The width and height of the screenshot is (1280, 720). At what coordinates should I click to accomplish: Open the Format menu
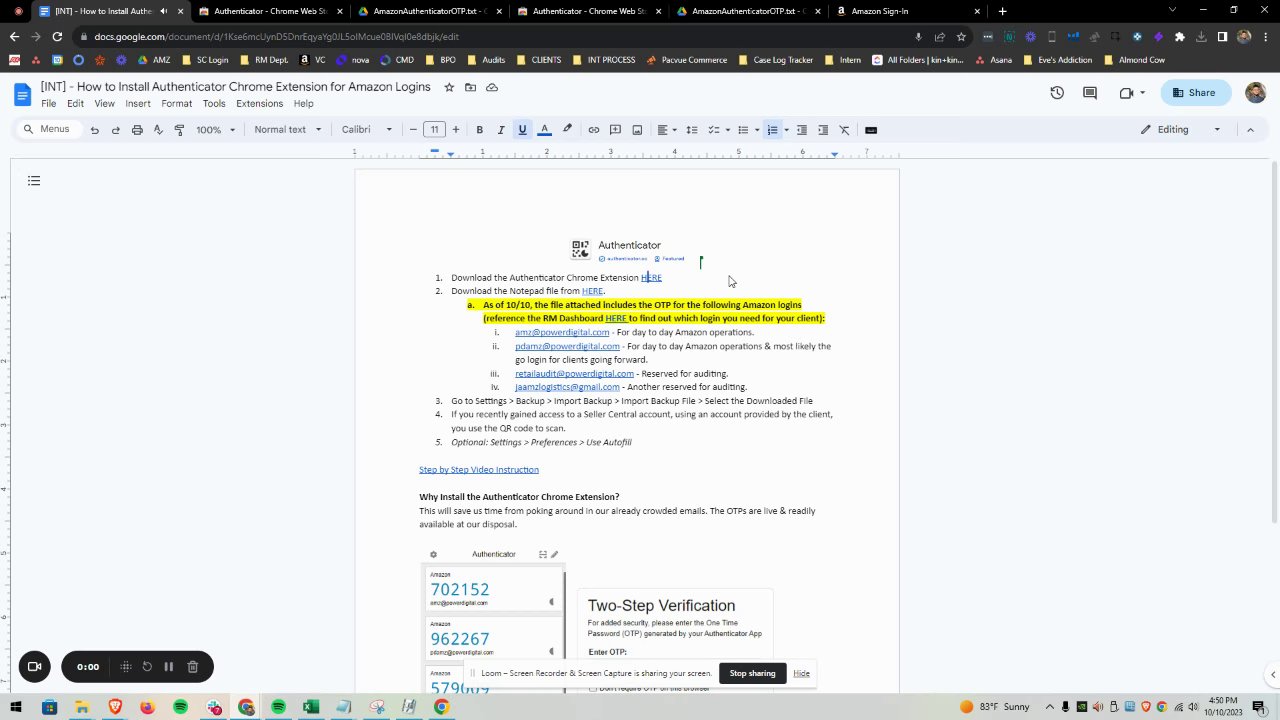pos(176,104)
